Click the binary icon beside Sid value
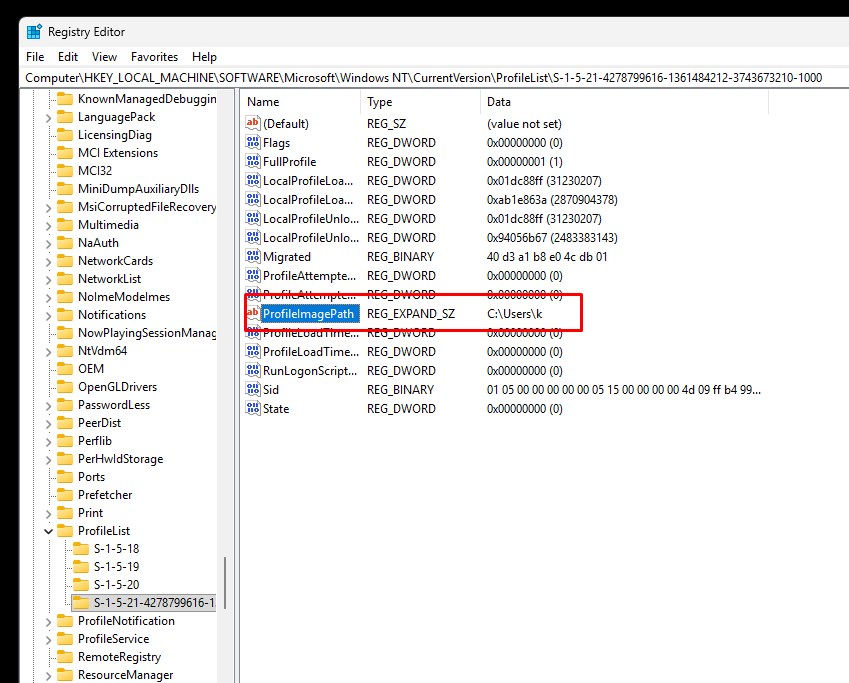The image size is (849, 683). coord(253,390)
